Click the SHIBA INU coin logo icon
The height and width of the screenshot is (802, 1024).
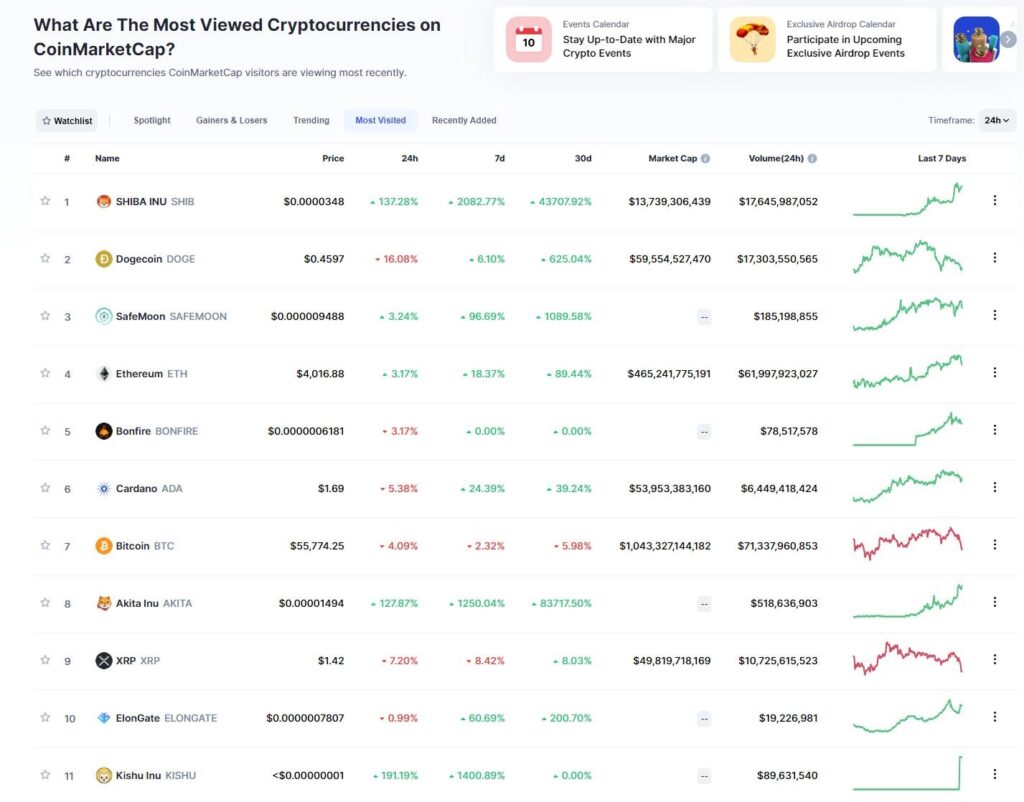(x=103, y=202)
